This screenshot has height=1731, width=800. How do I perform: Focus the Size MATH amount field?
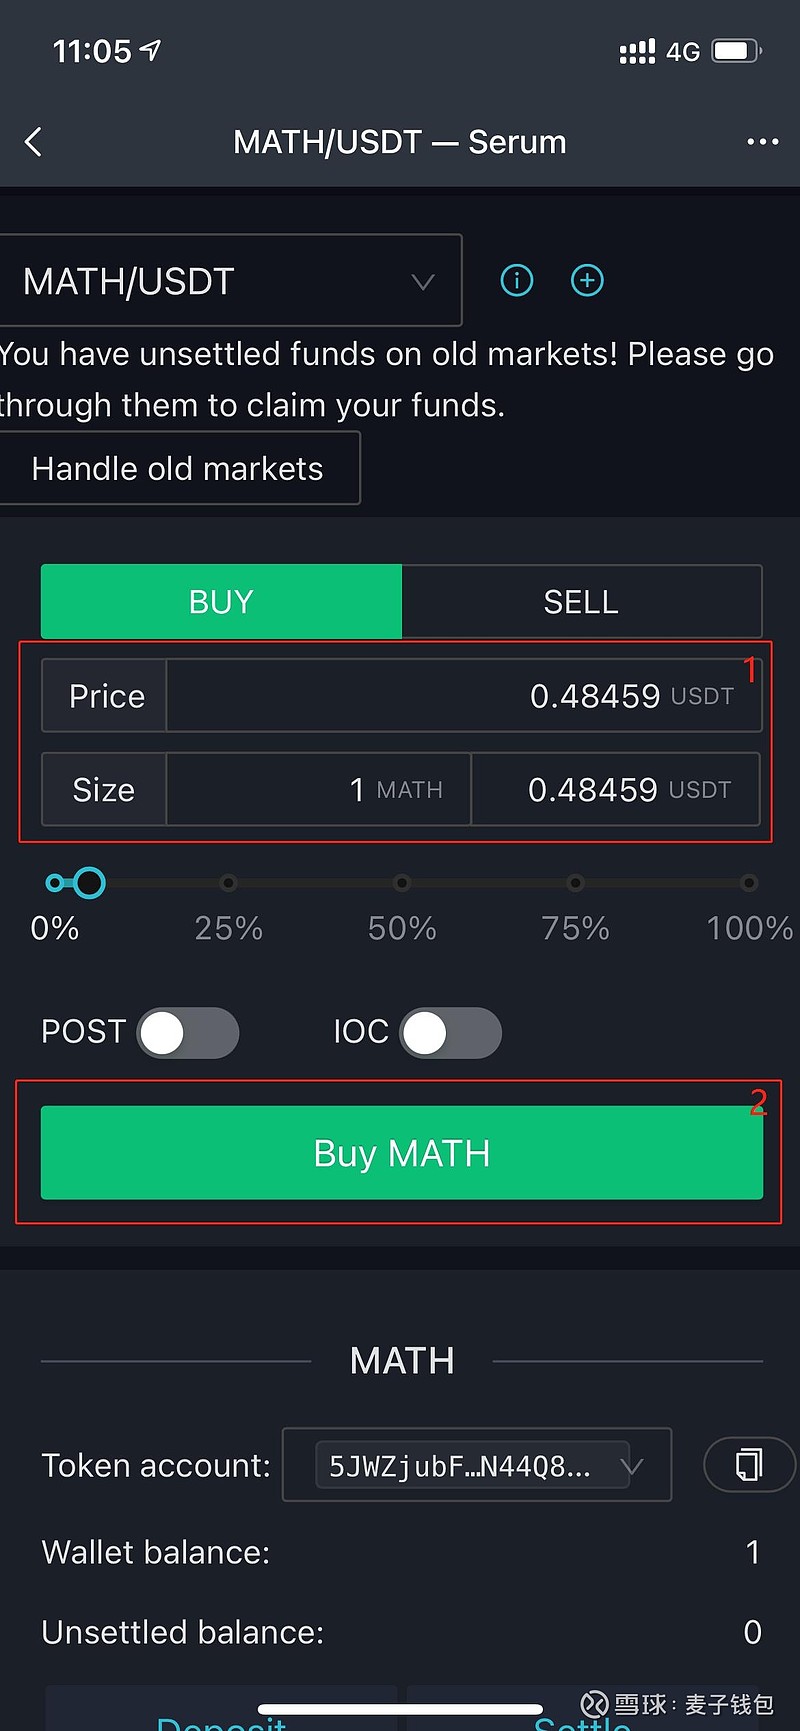click(x=319, y=790)
